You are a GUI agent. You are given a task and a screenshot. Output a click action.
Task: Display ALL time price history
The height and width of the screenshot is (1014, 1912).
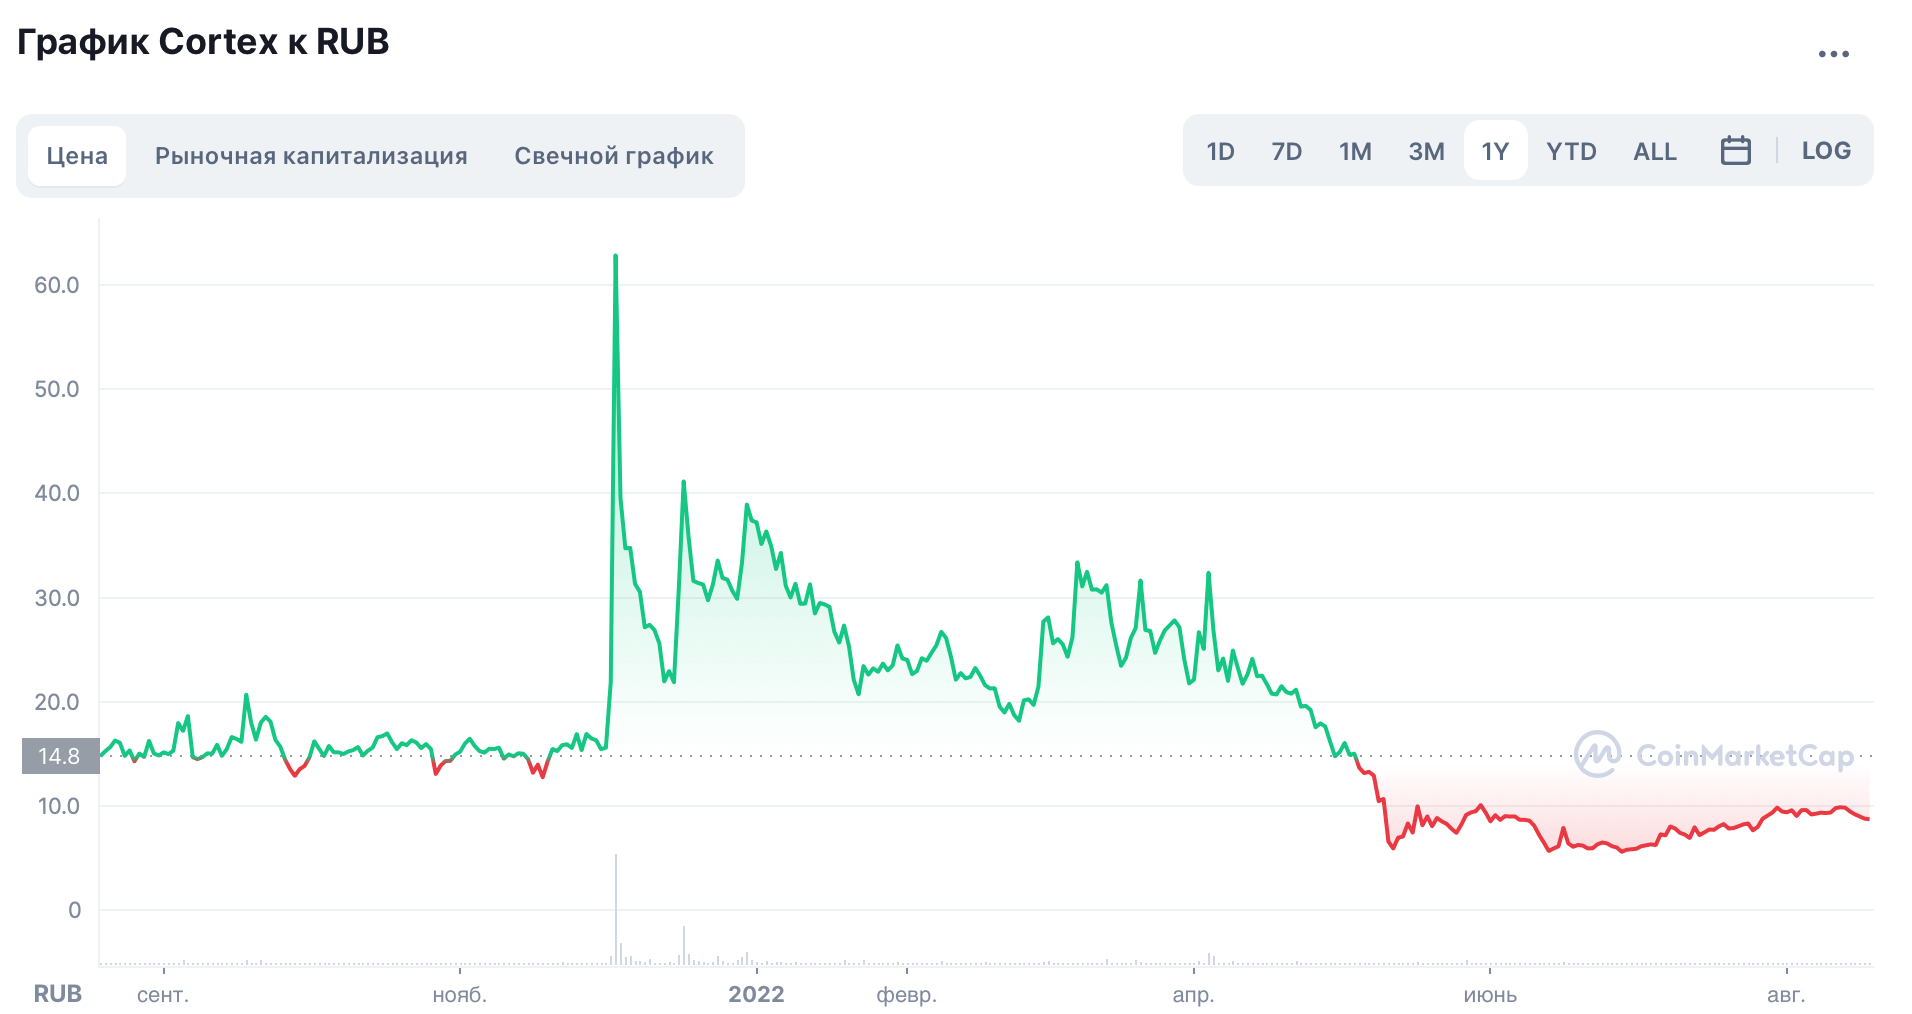click(1654, 151)
